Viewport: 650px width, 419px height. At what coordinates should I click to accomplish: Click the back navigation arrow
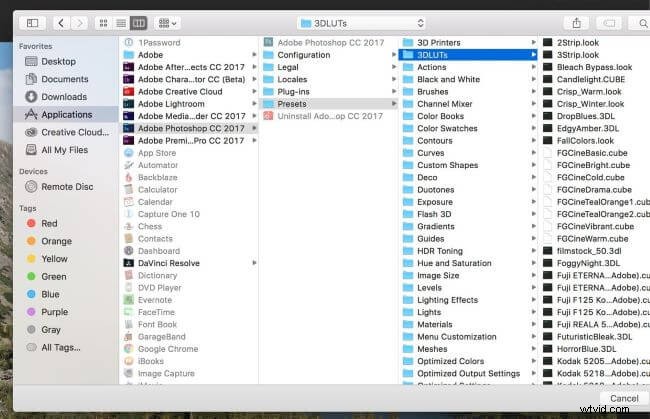[x=61, y=22]
